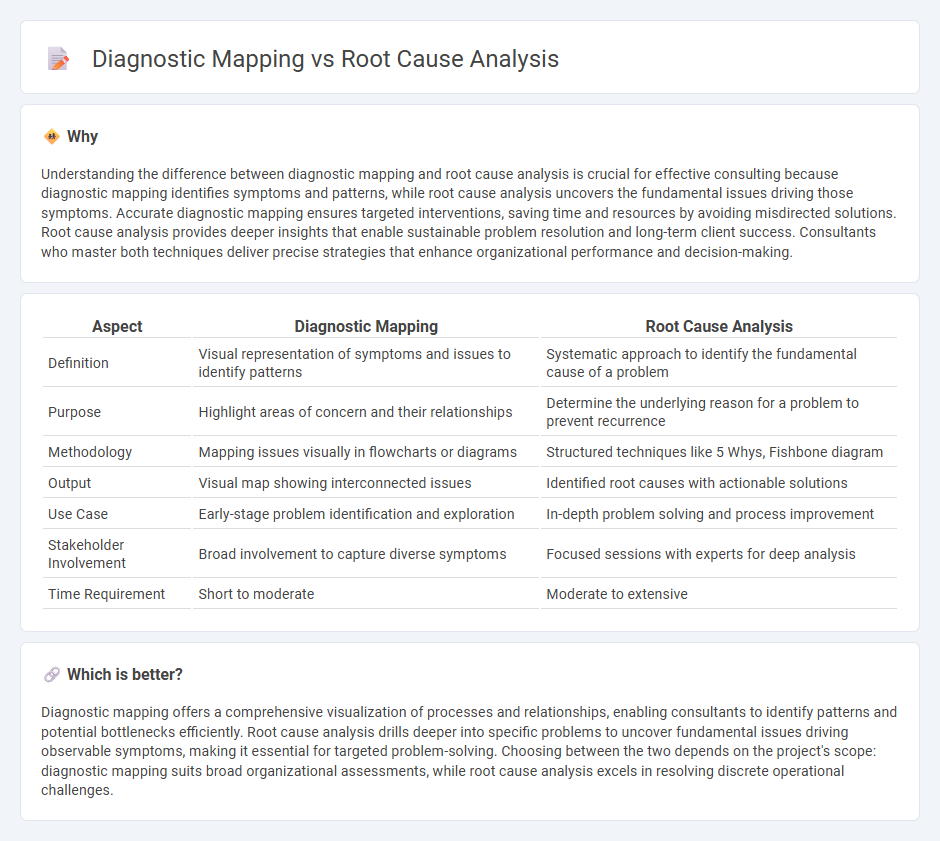This screenshot has width=940, height=841.
Task: Click the Aspect column header
Action: pos(117,326)
